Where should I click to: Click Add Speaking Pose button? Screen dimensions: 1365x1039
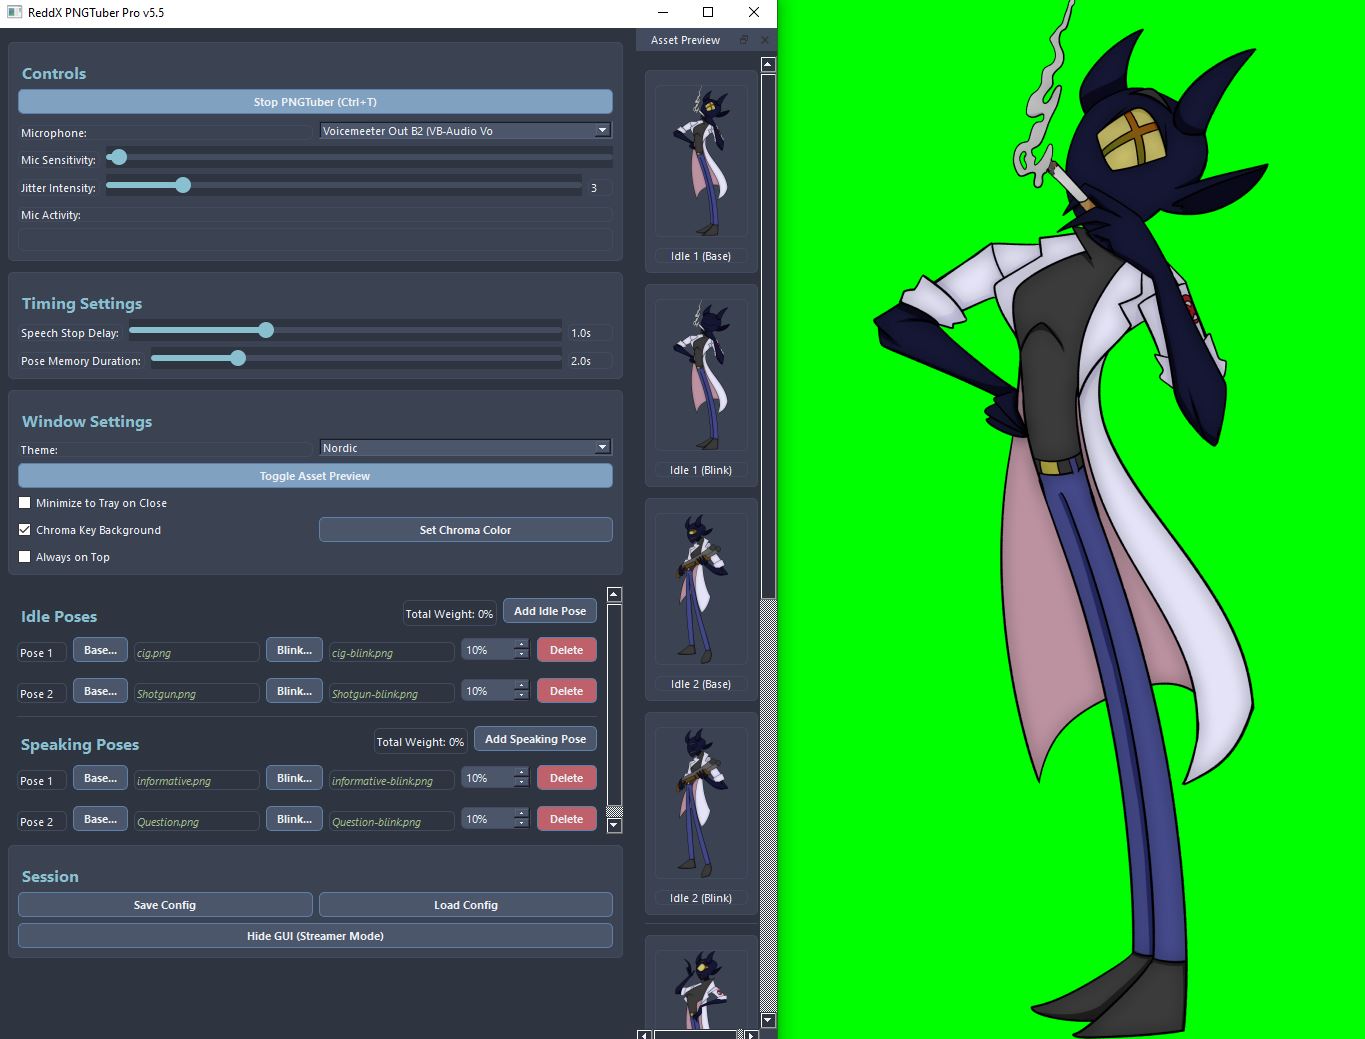535,739
